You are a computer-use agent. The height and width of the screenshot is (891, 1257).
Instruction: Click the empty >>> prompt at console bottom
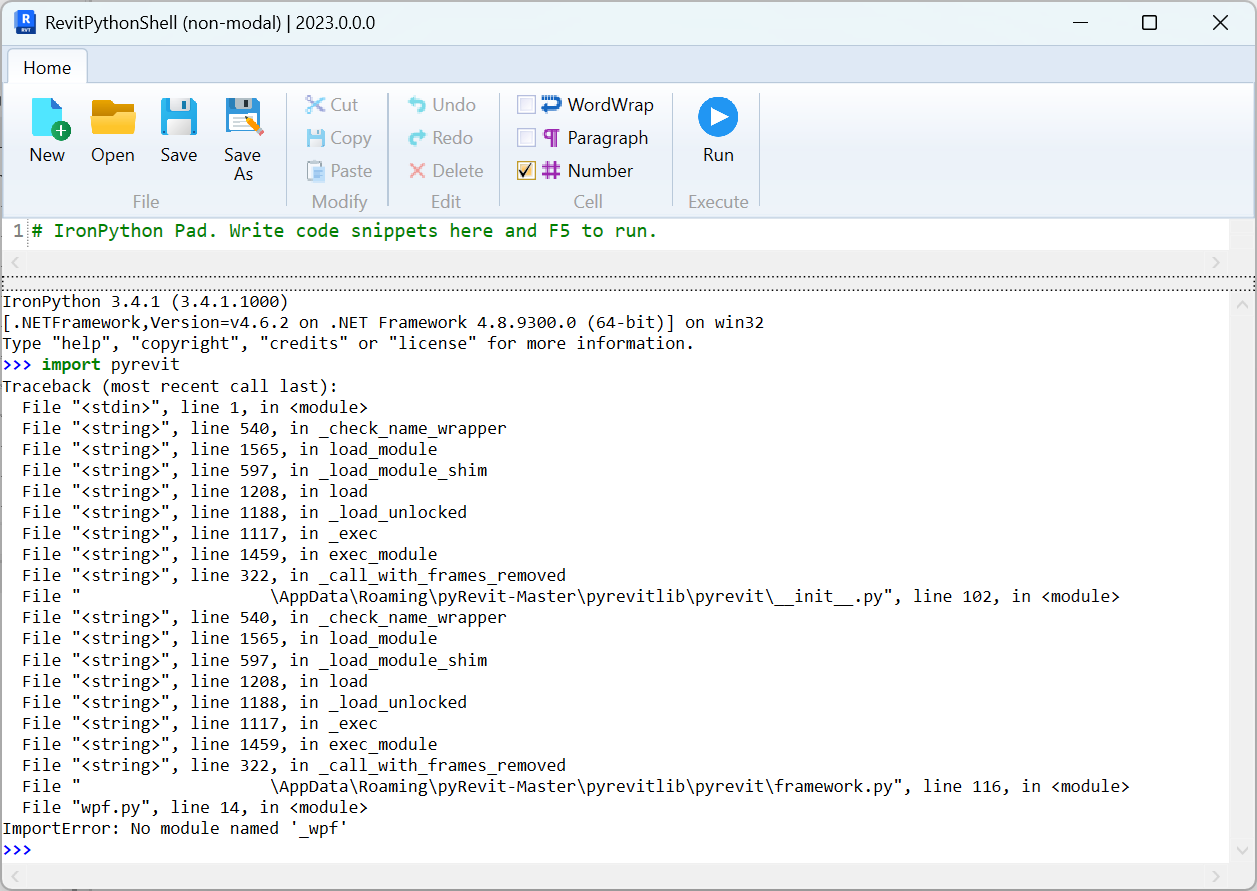(x=17, y=849)
